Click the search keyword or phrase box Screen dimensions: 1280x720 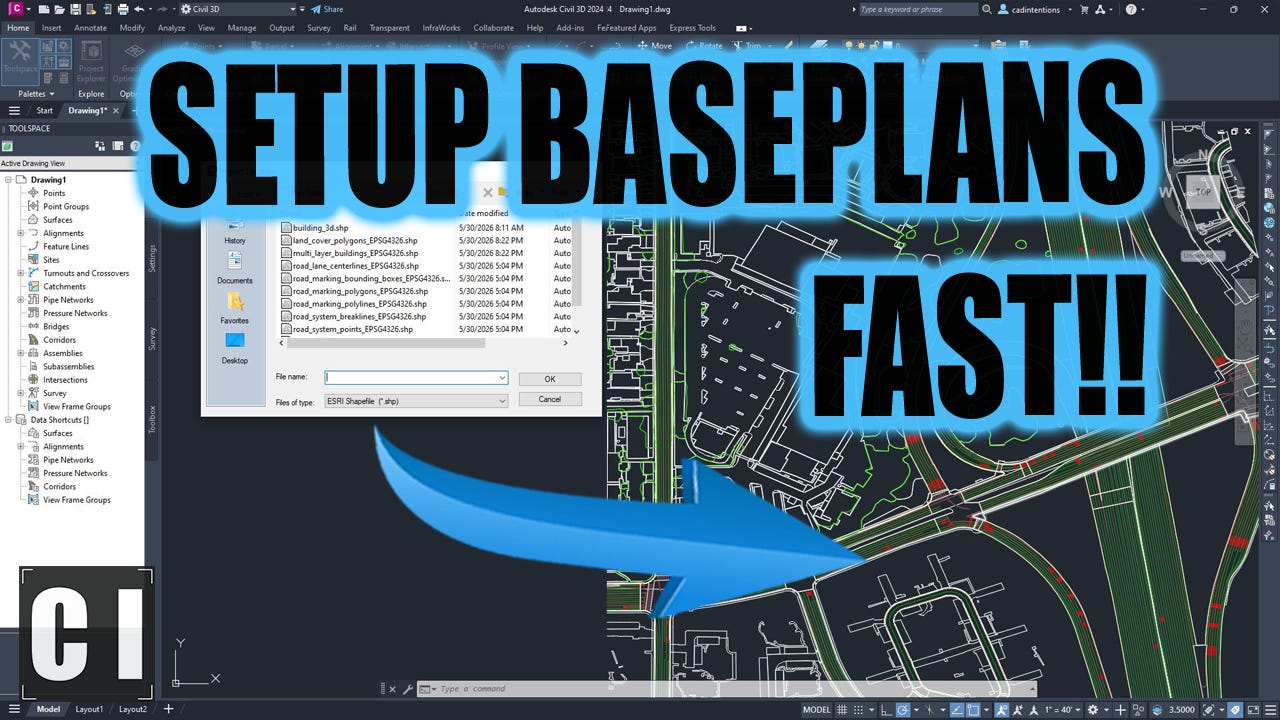[x=918, y=9]
